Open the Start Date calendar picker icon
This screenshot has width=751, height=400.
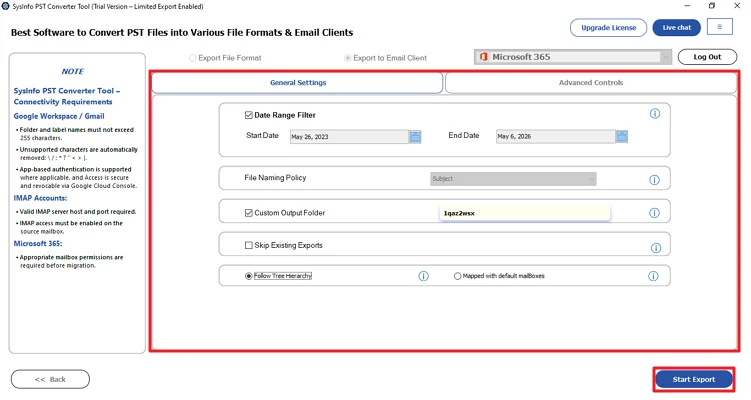(415, 137)
